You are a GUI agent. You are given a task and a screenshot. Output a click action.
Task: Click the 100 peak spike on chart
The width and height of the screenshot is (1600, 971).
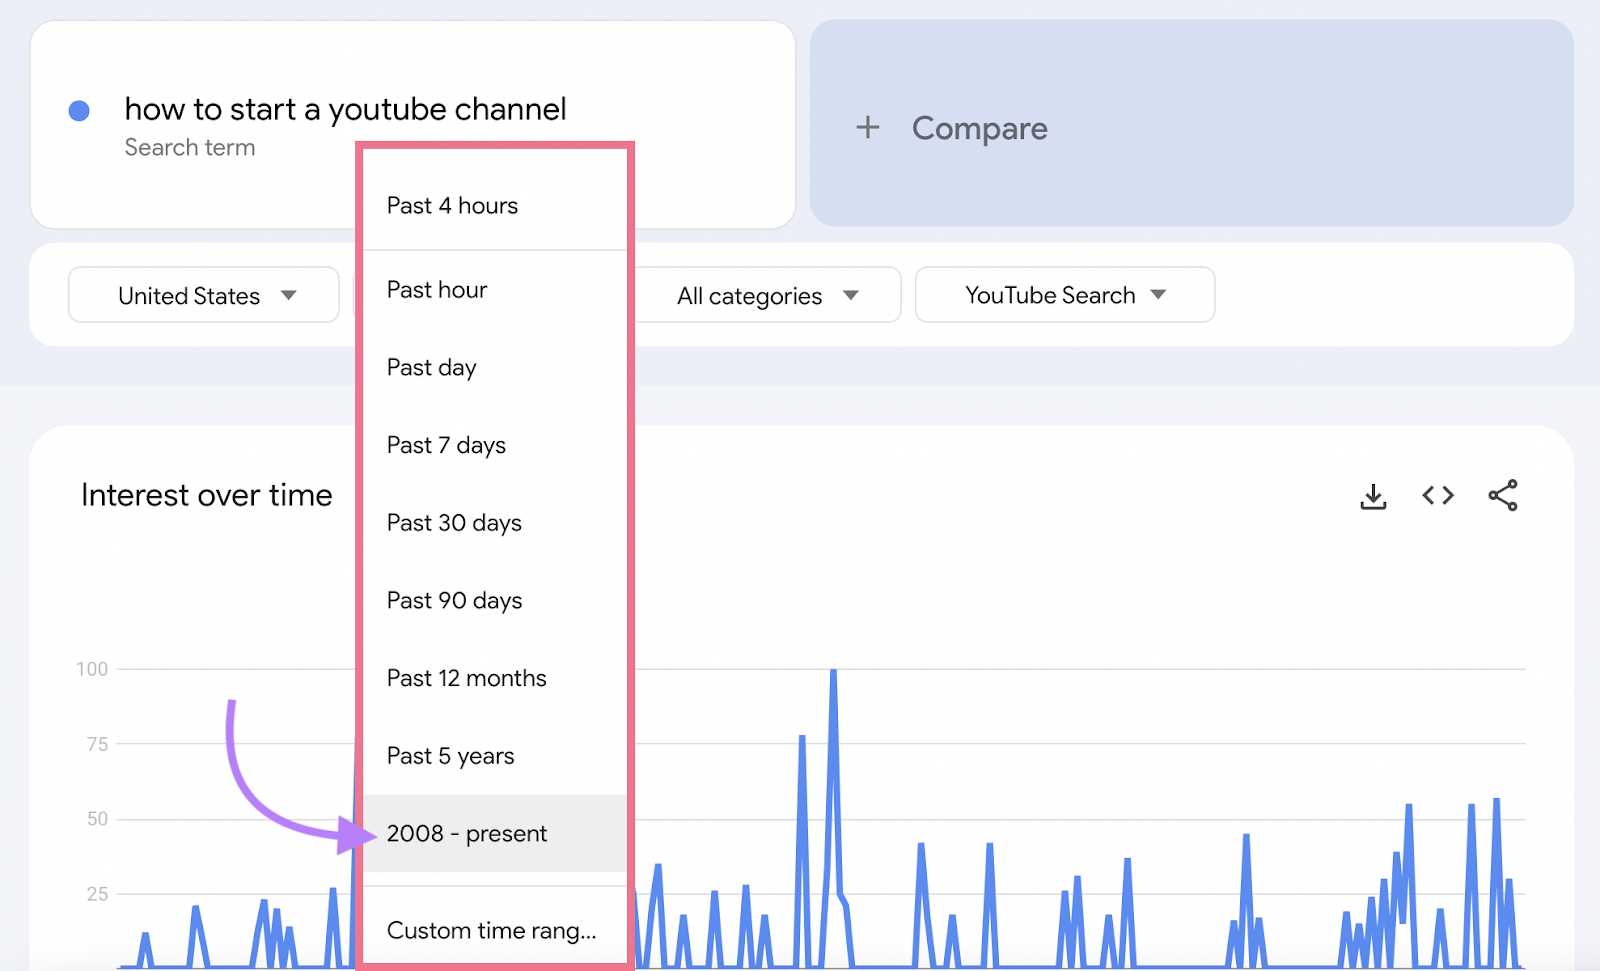833,673
